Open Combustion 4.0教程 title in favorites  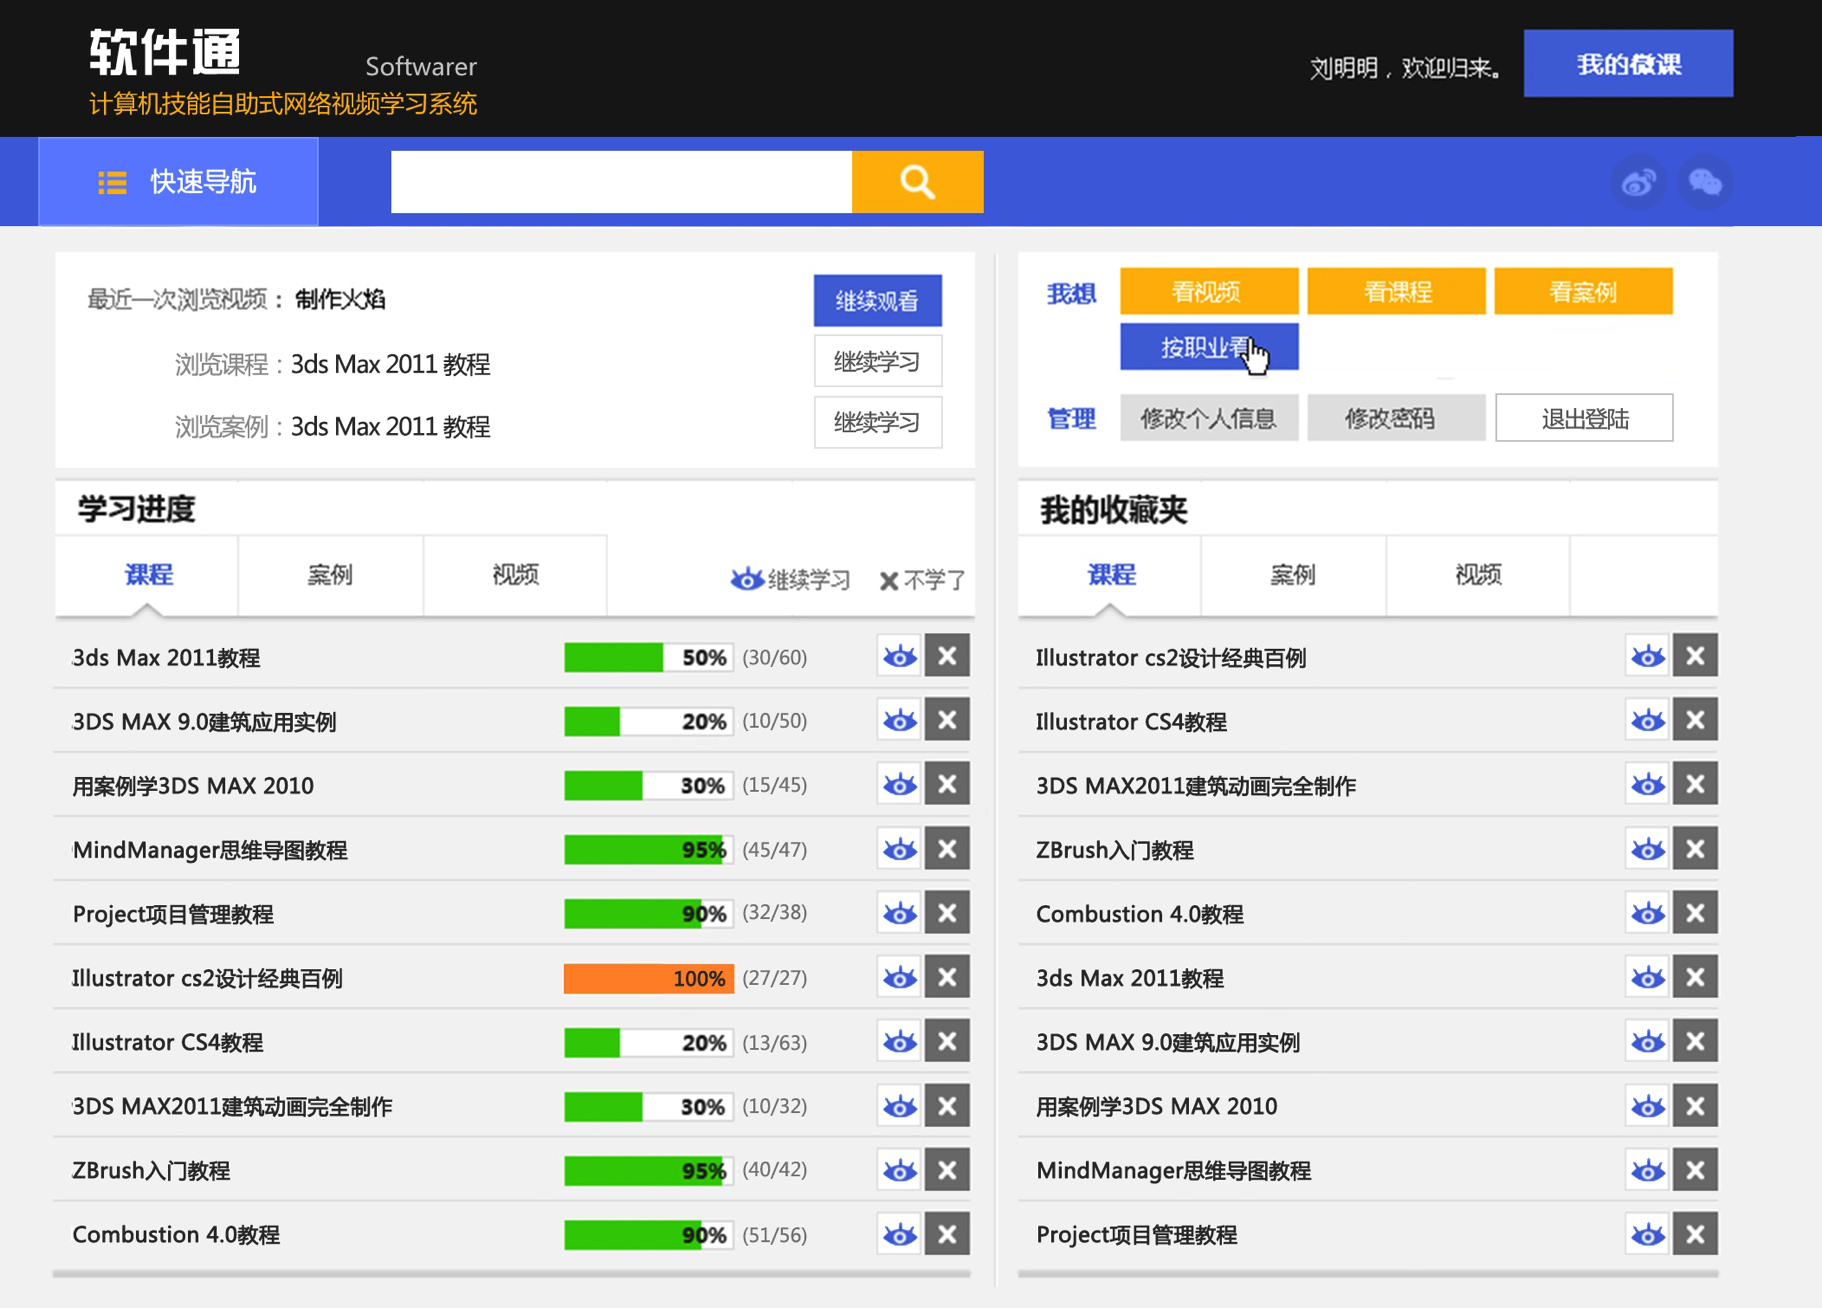click(1139, 914)
